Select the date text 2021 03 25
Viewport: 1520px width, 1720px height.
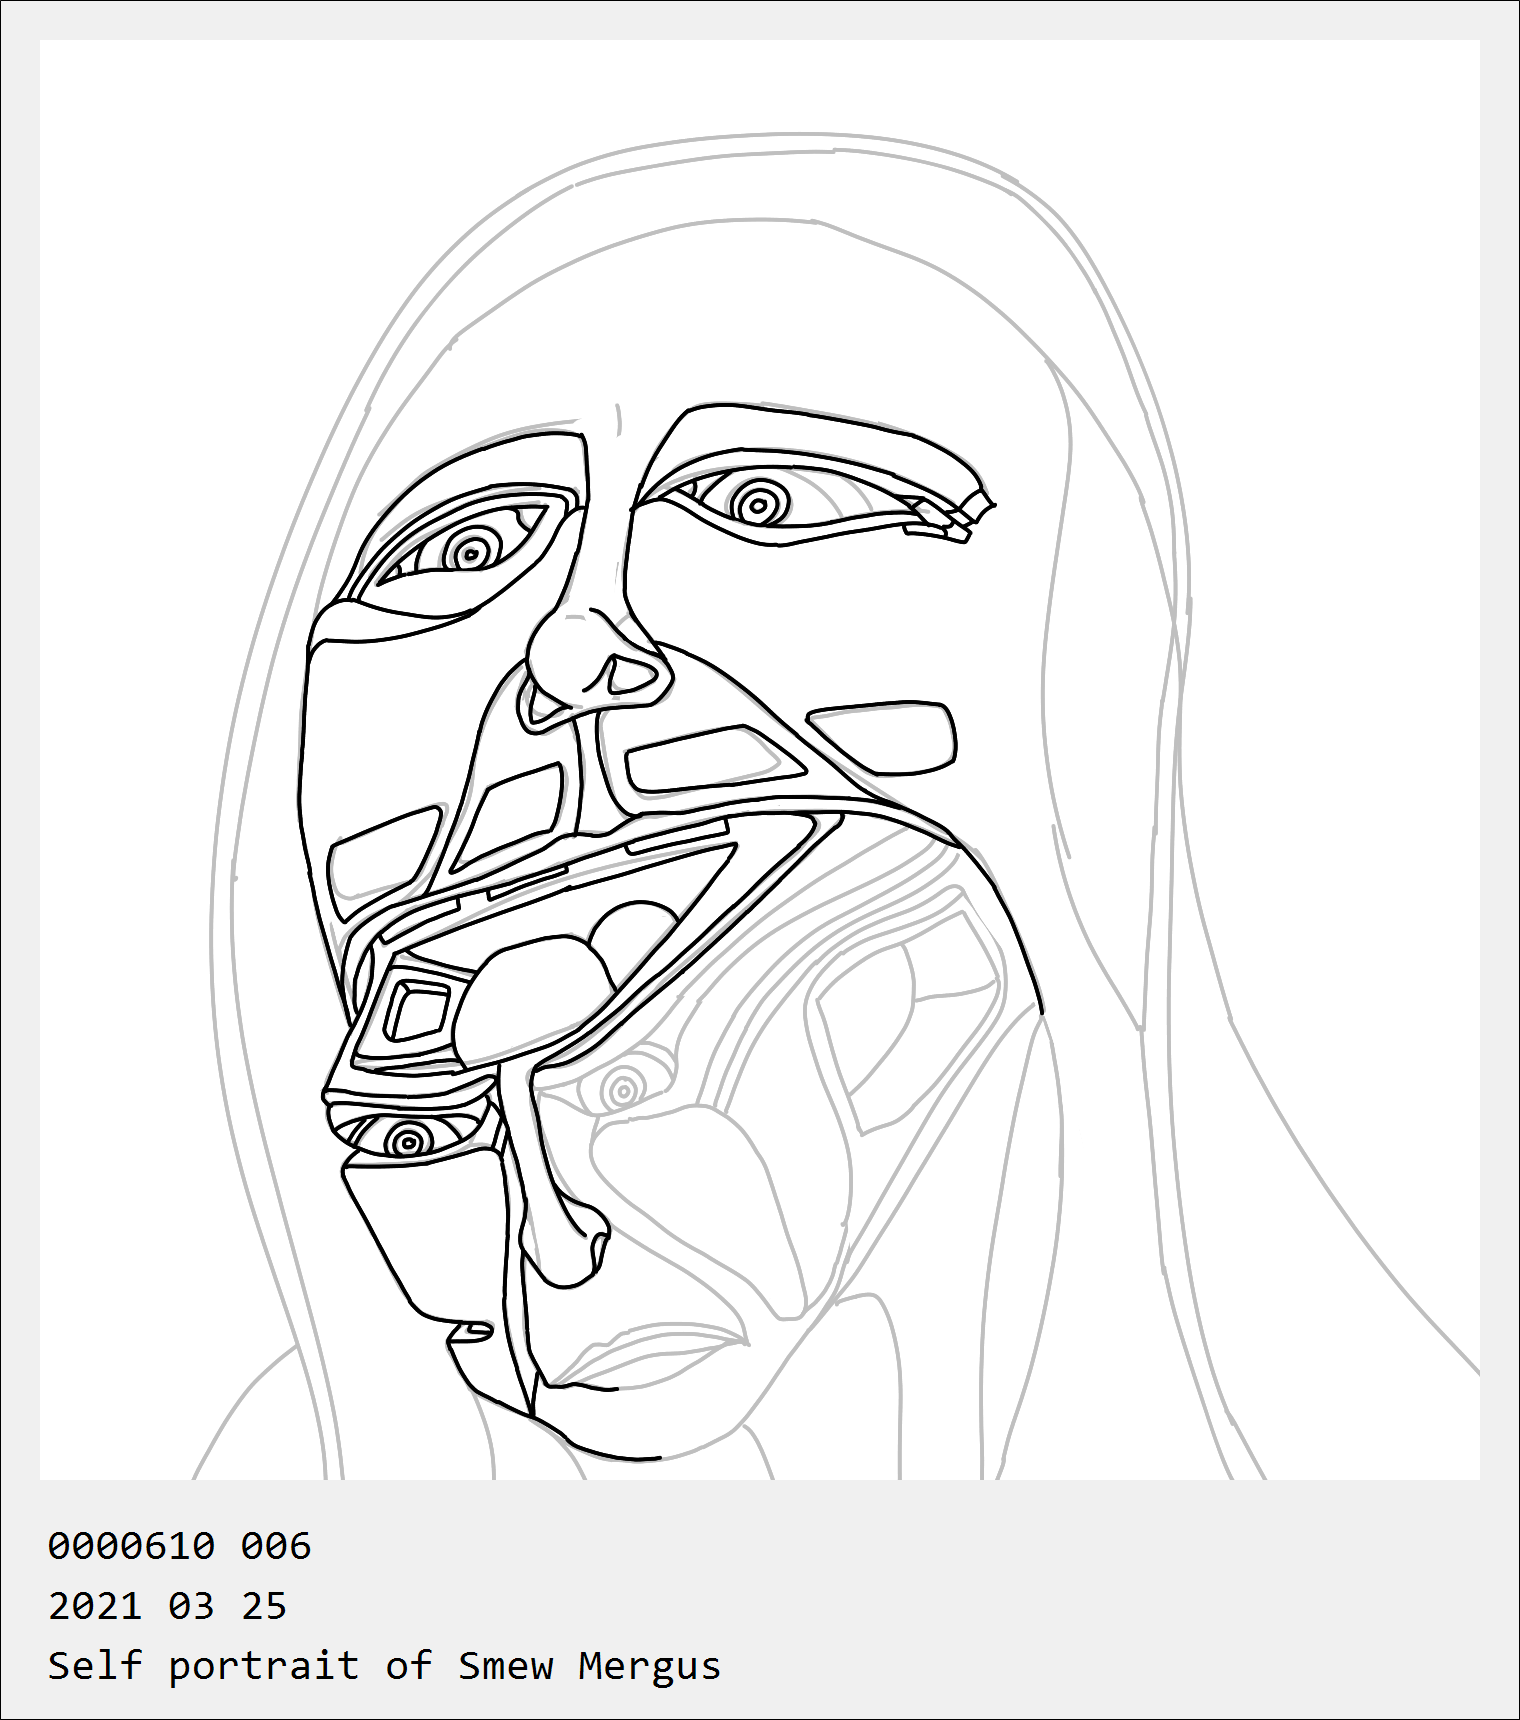(168, 1606)
